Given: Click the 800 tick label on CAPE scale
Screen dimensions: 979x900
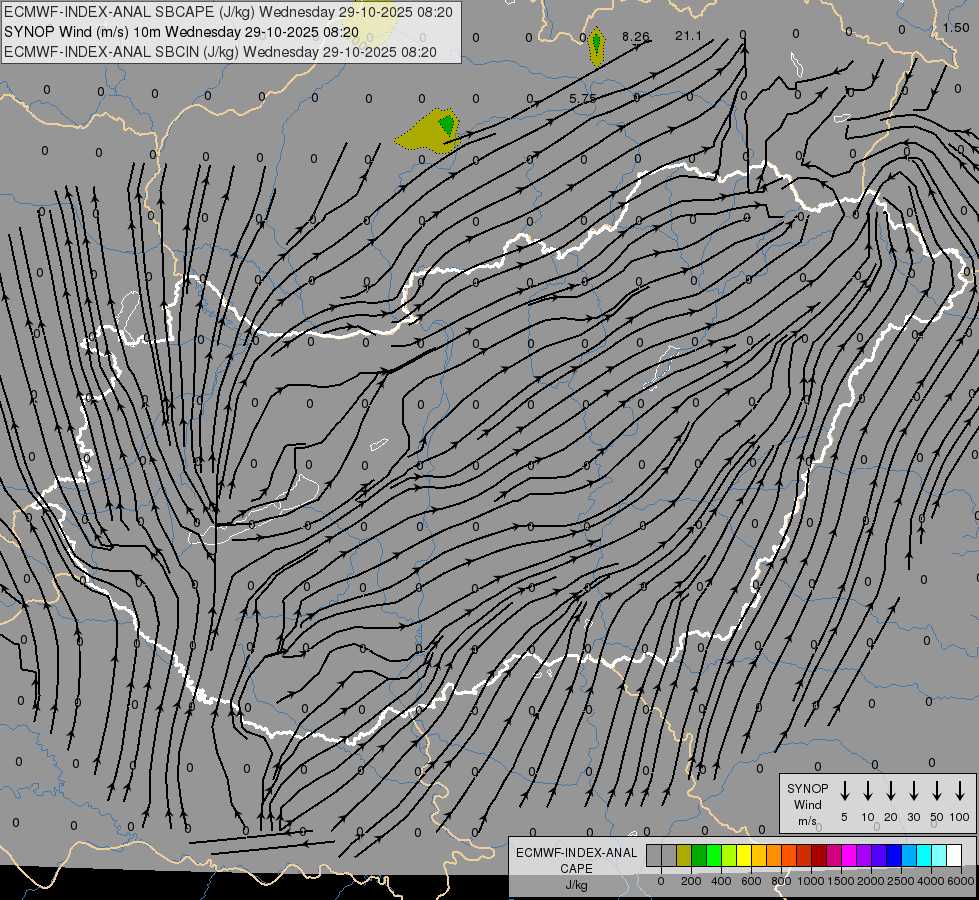Looking at the screenshot, I should (x=781, y=881).
